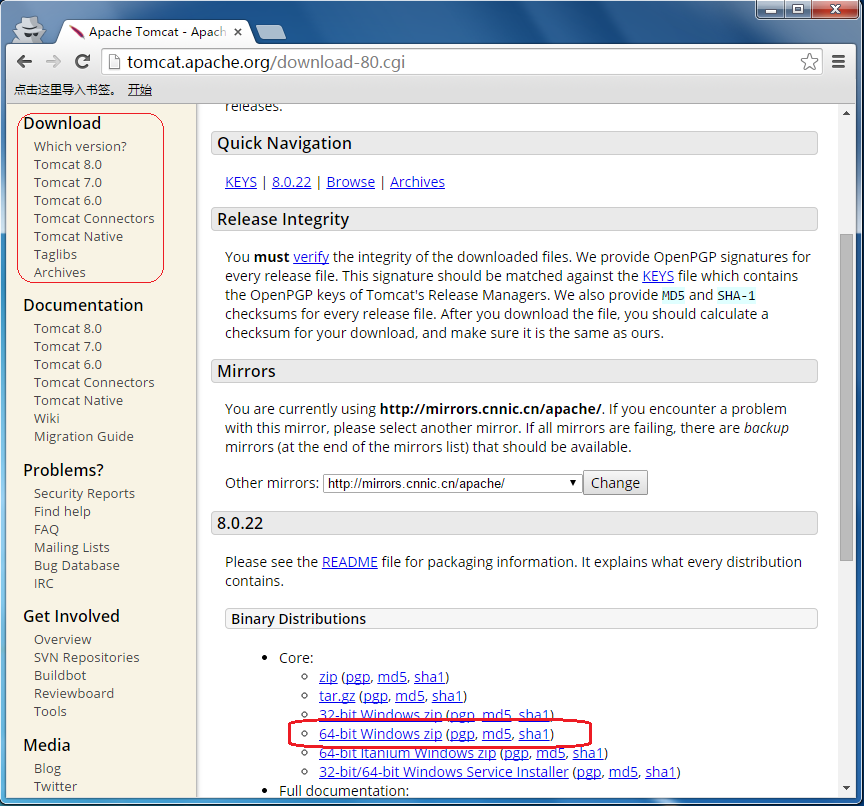The height and width of the screenshot is (806, 864).
Task: Go forward with the forward arrow
Action: coord(53,62)
